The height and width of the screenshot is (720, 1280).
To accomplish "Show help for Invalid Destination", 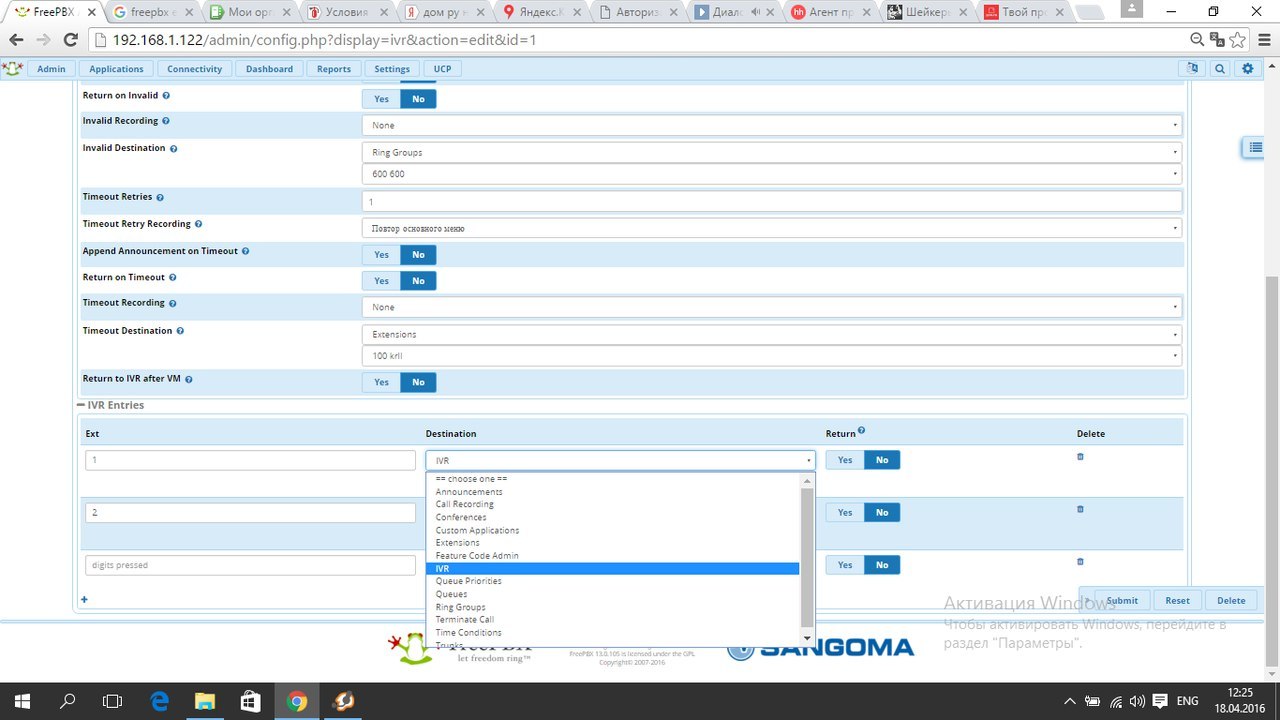I will (174, 148).
